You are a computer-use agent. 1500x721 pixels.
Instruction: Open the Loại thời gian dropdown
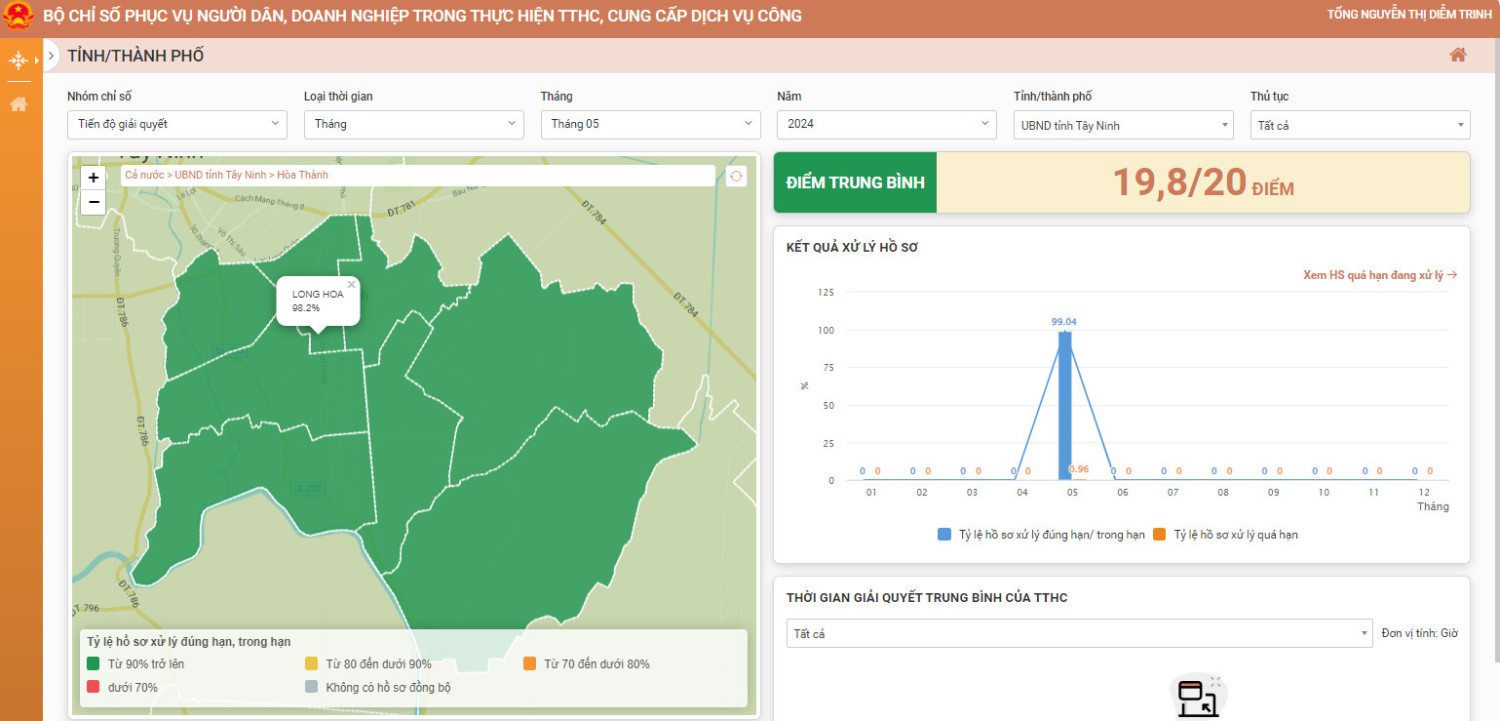tap(414, 124)
